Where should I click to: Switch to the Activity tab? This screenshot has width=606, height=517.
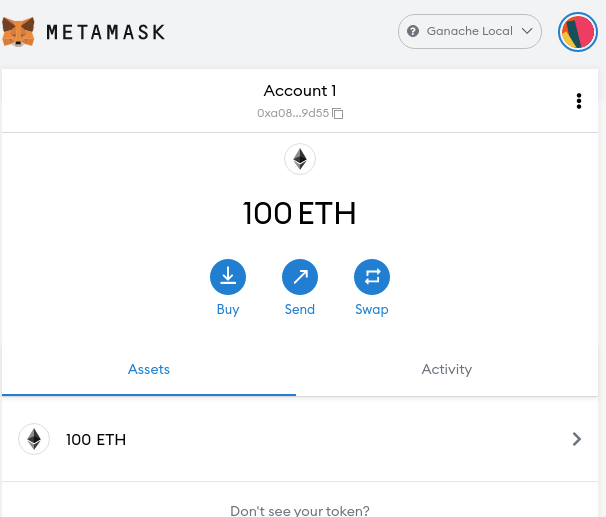coord(447,369)
